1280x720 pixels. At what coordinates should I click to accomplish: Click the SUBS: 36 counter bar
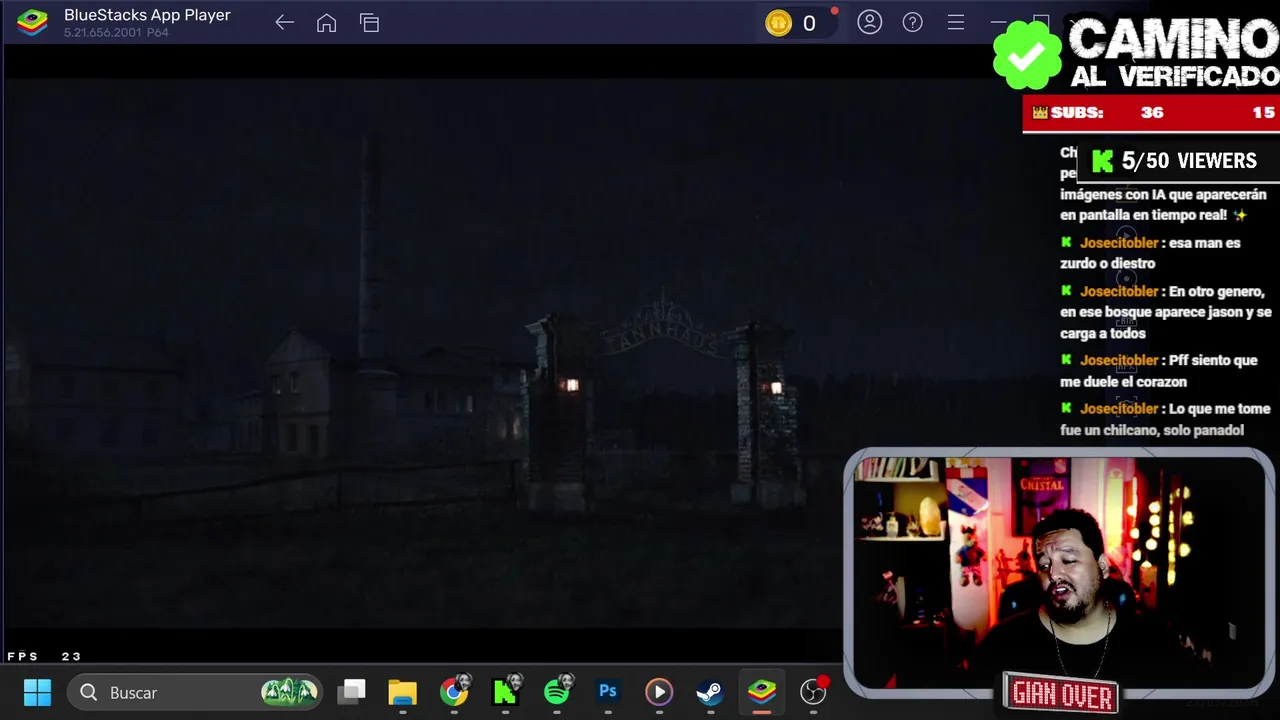click(x=1151, y=113)
